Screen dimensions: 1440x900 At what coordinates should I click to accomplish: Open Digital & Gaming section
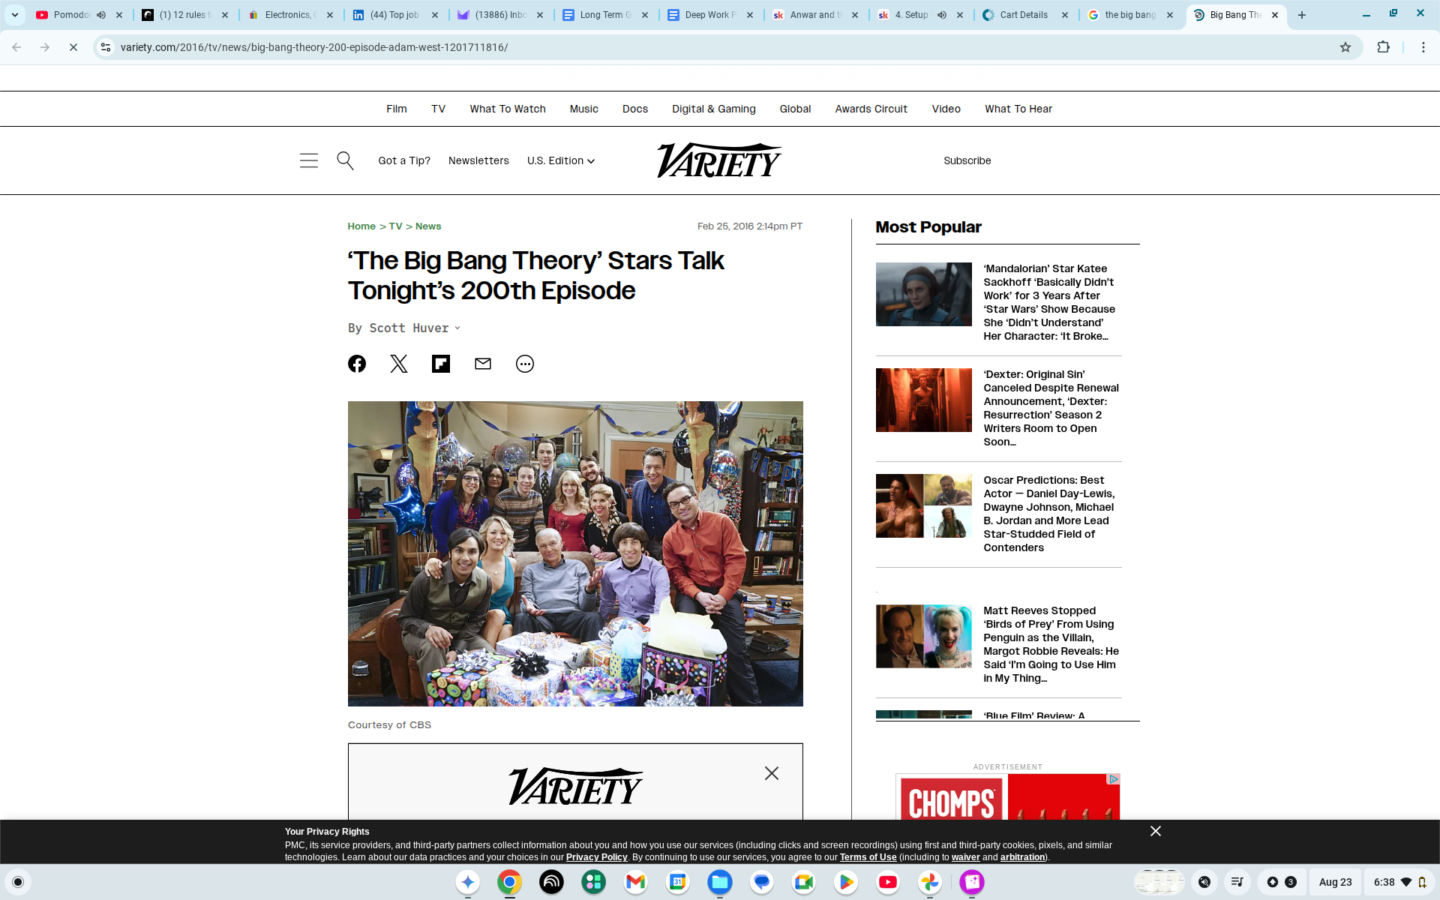(714, 109)
